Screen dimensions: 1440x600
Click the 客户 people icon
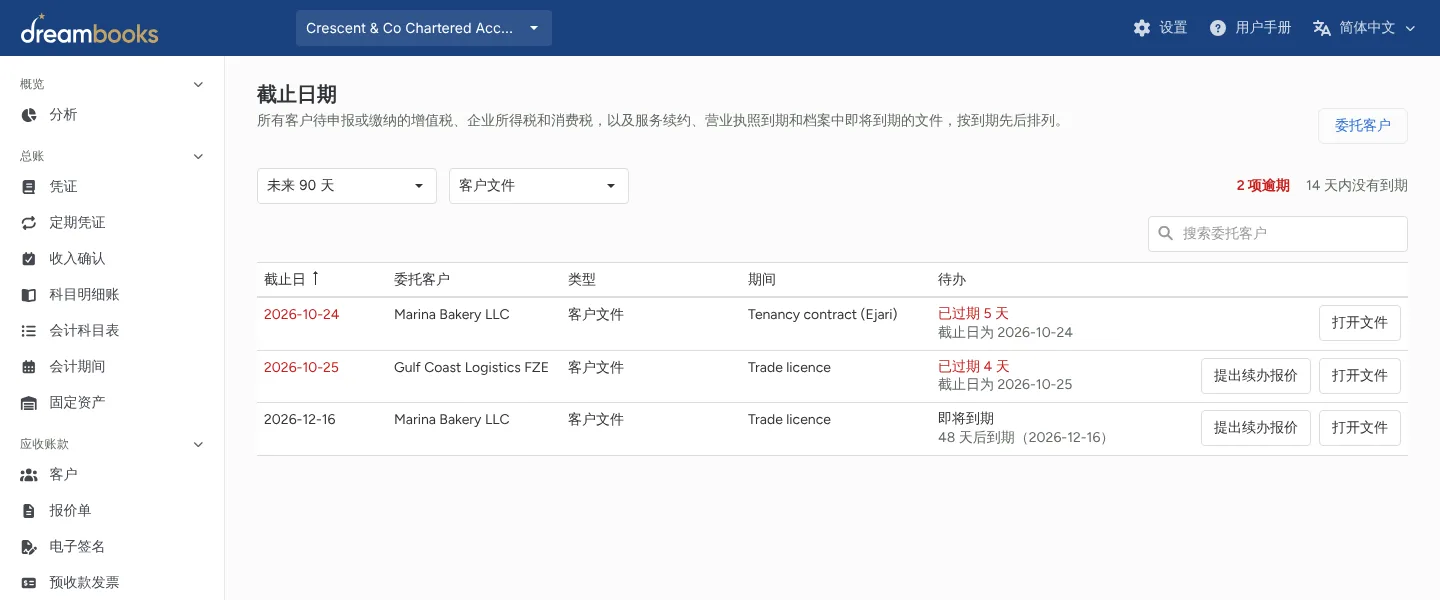pyautogui.click(x=29, y=475)
